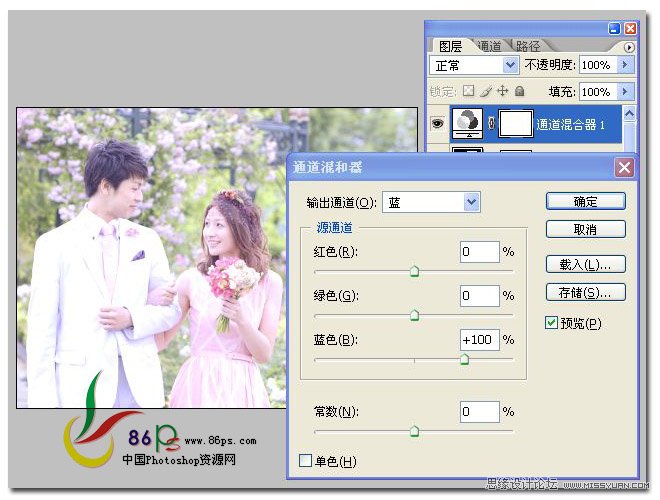Open the 输出通道 dropdown
The image size is (660, 500).
[471, 202]
